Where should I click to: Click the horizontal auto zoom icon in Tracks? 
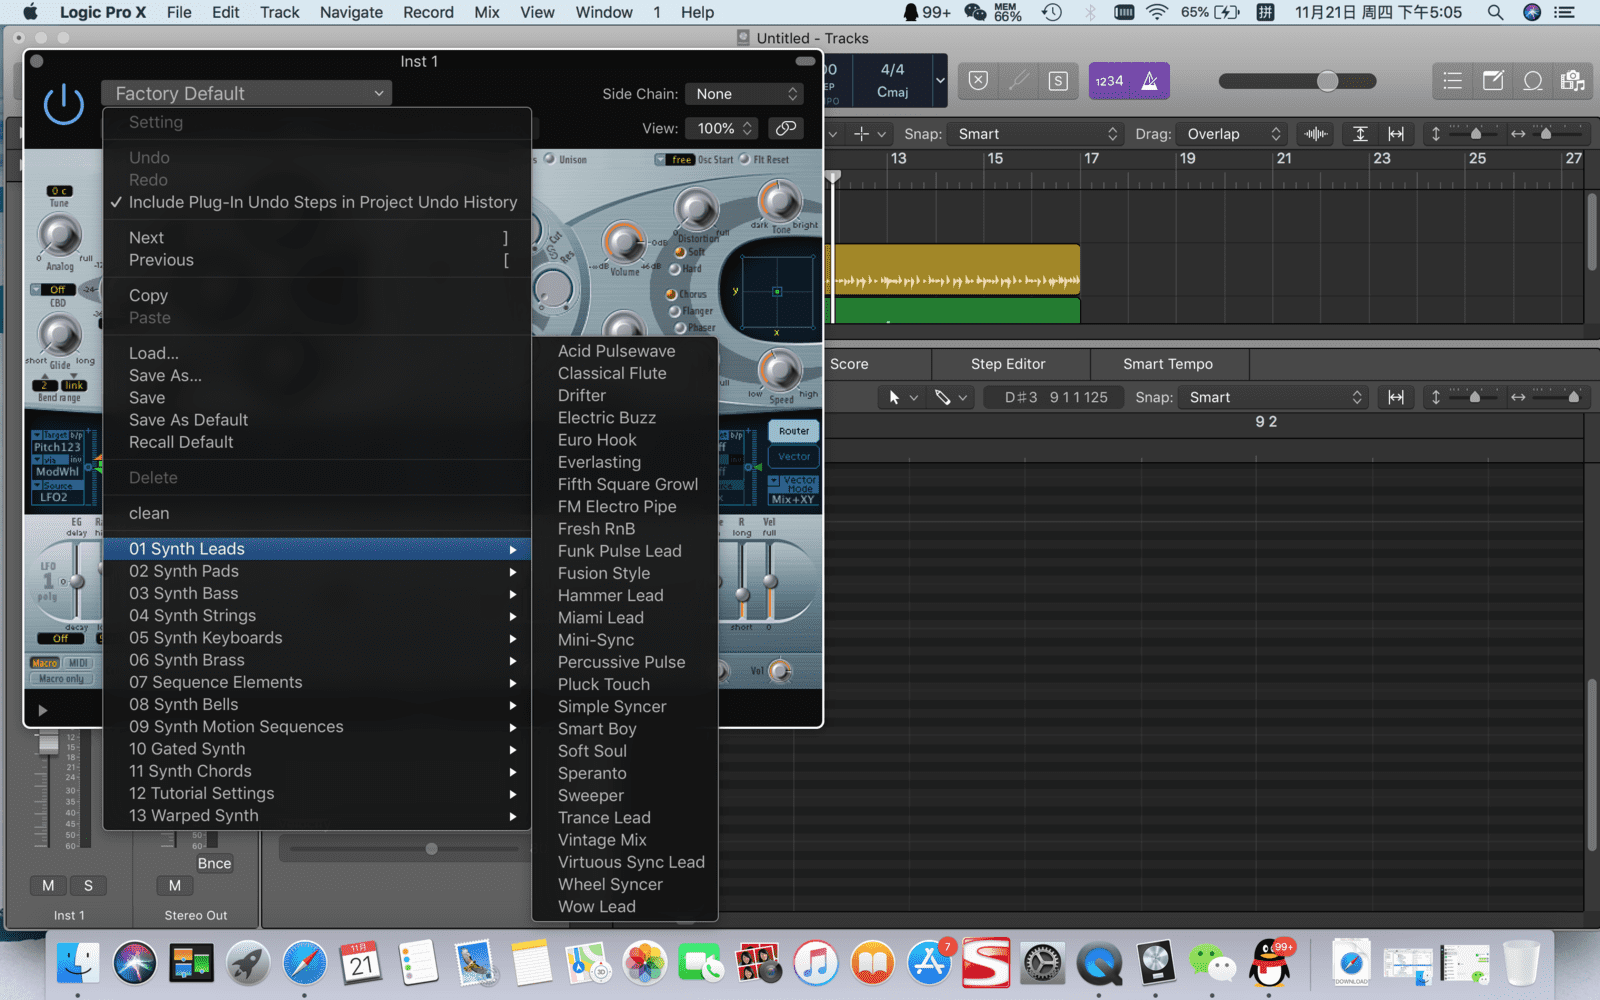[1396, 134]
